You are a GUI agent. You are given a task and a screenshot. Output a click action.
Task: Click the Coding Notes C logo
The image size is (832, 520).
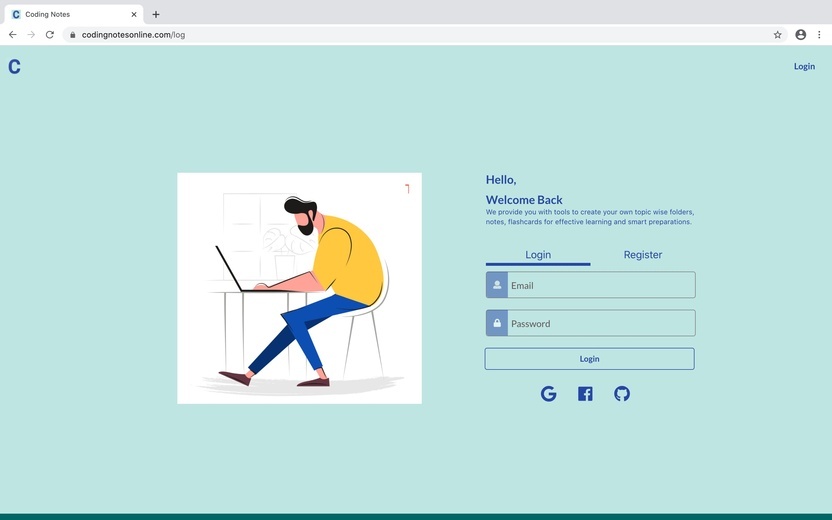coord(14,66)
